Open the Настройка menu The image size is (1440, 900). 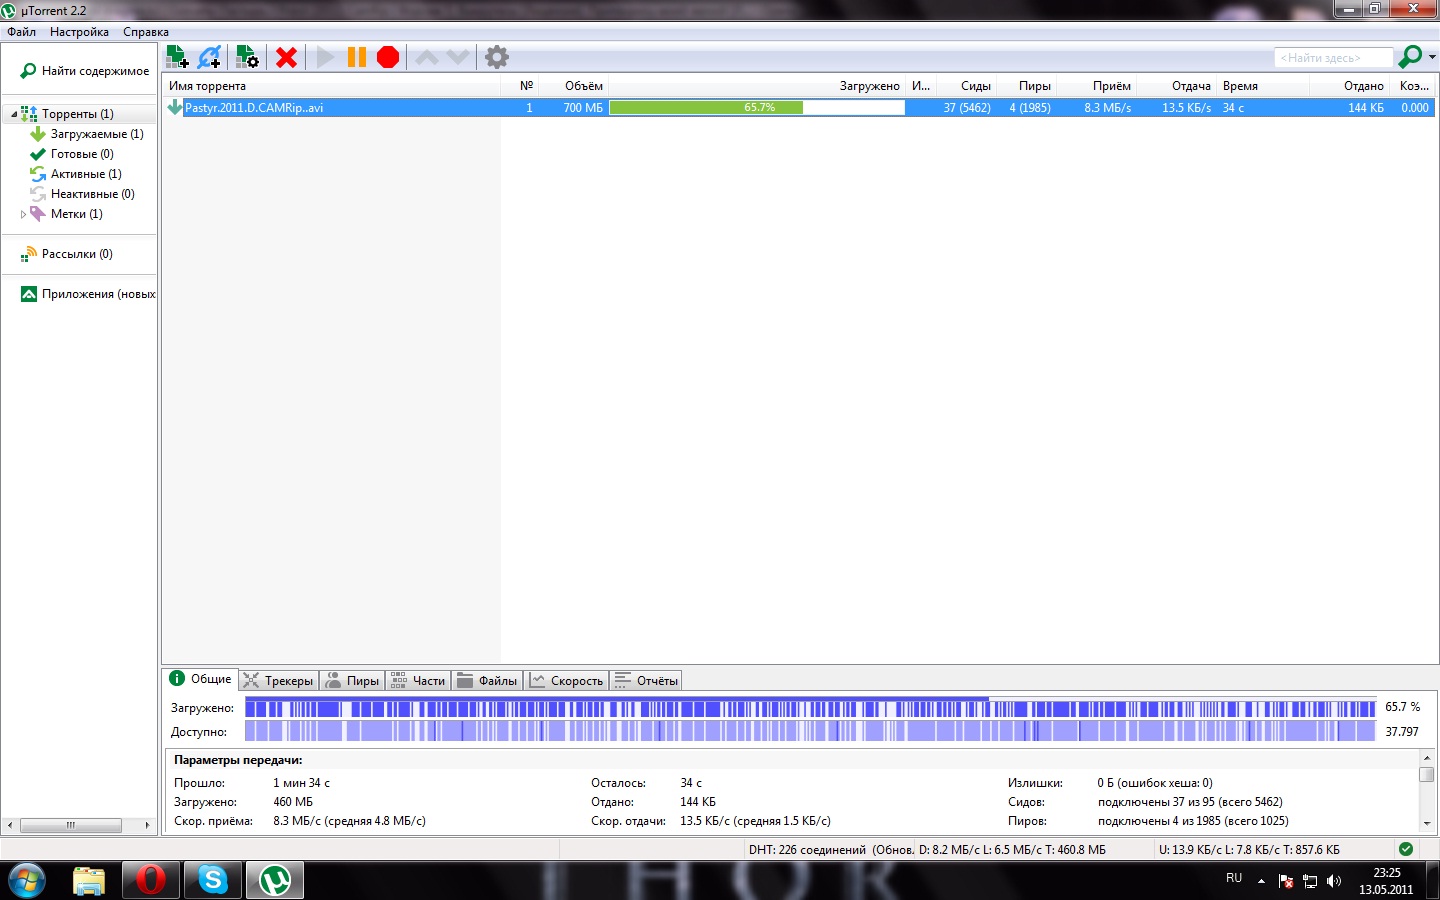click(79, 32)
